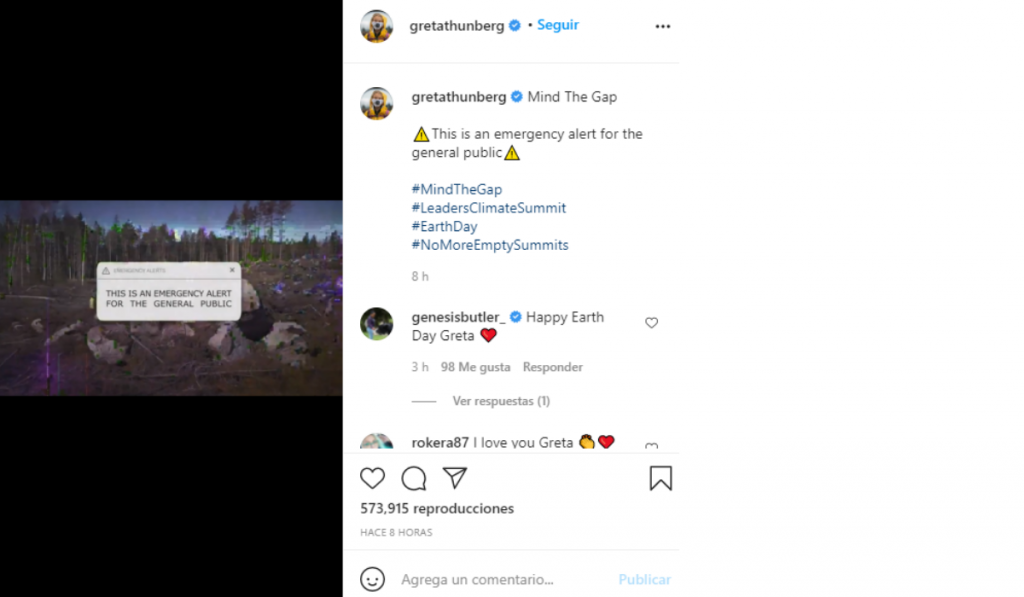
Task: Expand Ver respuestas (1) replies
Action: (x=501, y=401)
